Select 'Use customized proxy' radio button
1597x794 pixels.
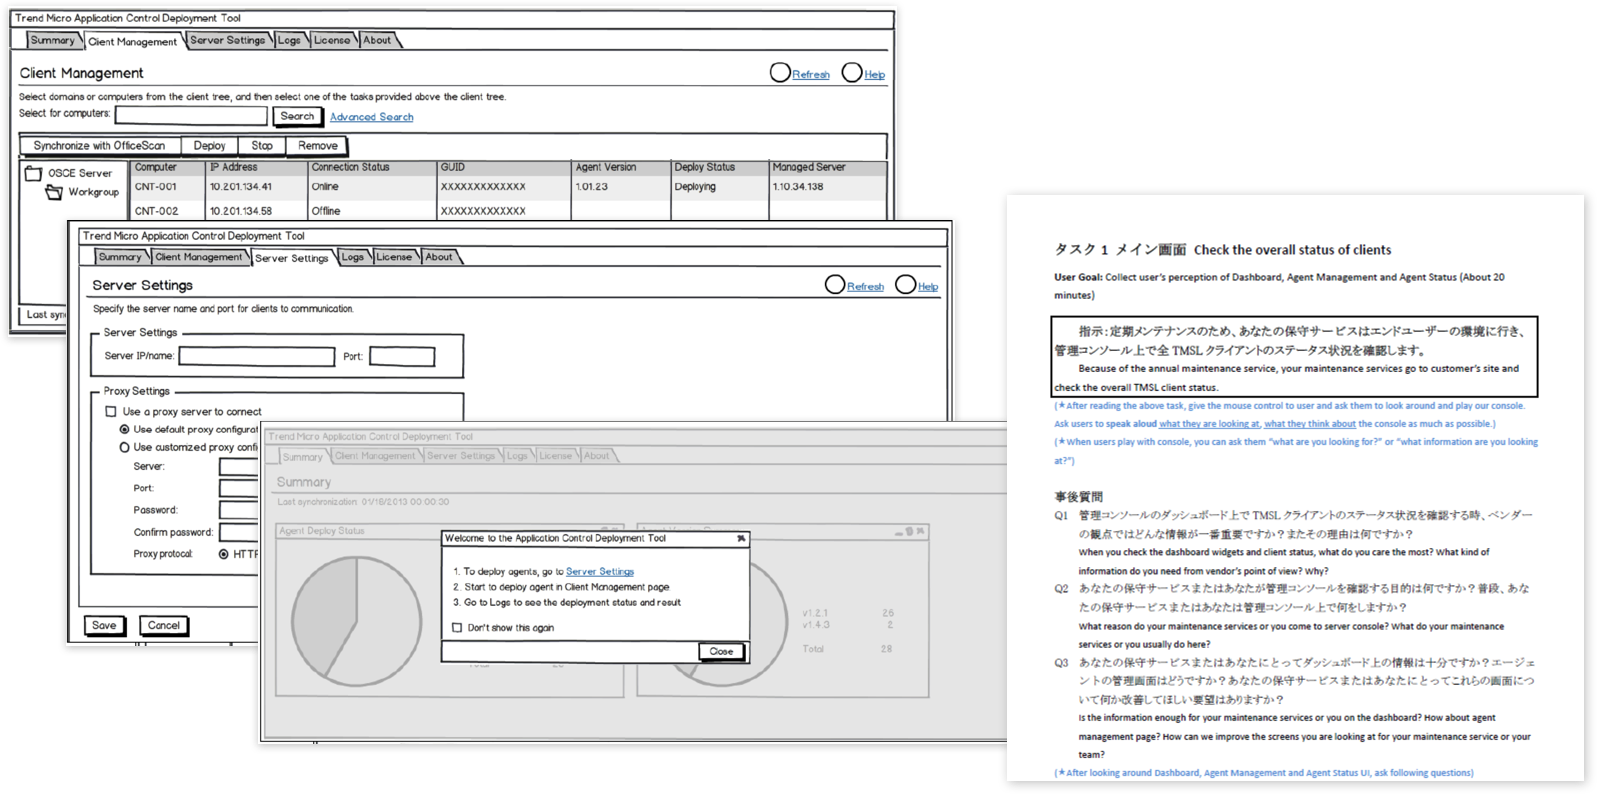pos(125,447)
